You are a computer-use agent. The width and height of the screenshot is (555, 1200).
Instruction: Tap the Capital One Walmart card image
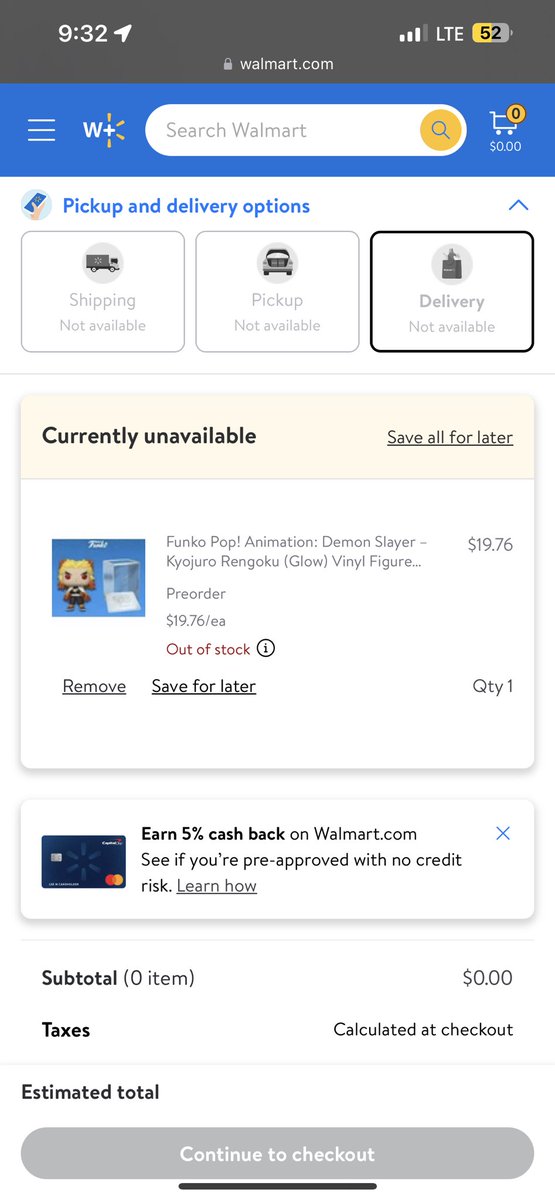pos(84,862)
